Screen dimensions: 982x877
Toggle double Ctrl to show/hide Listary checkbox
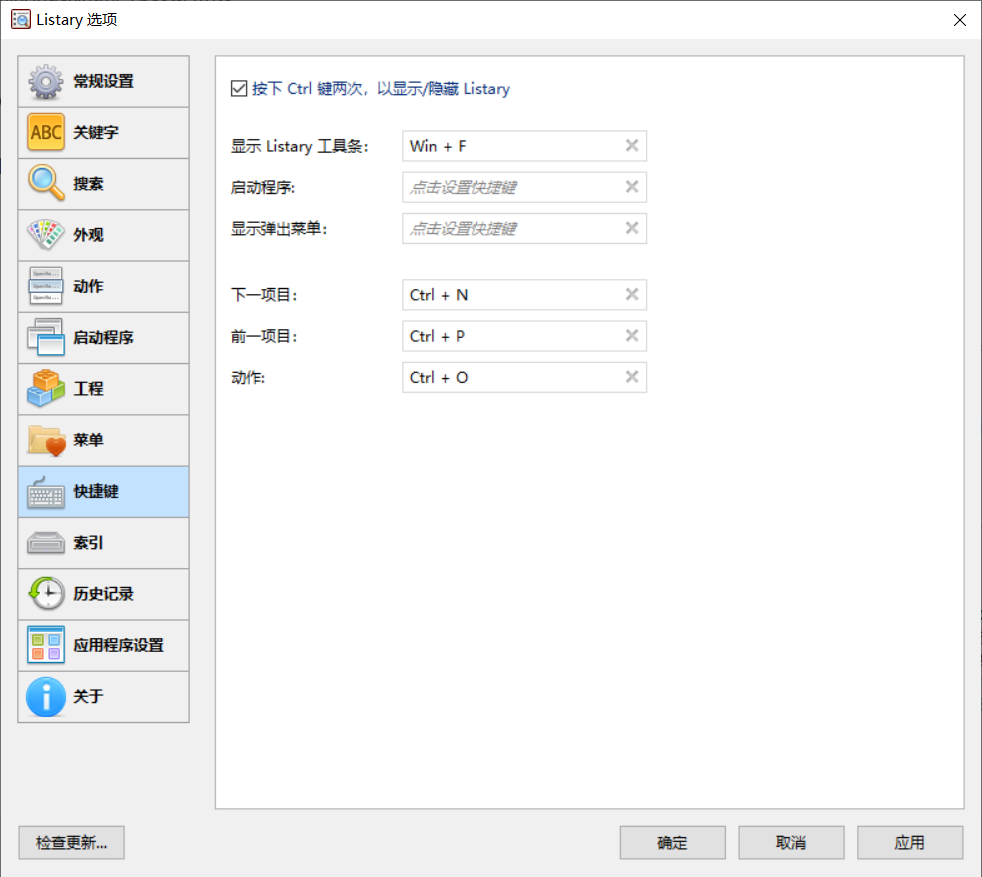click(x=239, y=88)
